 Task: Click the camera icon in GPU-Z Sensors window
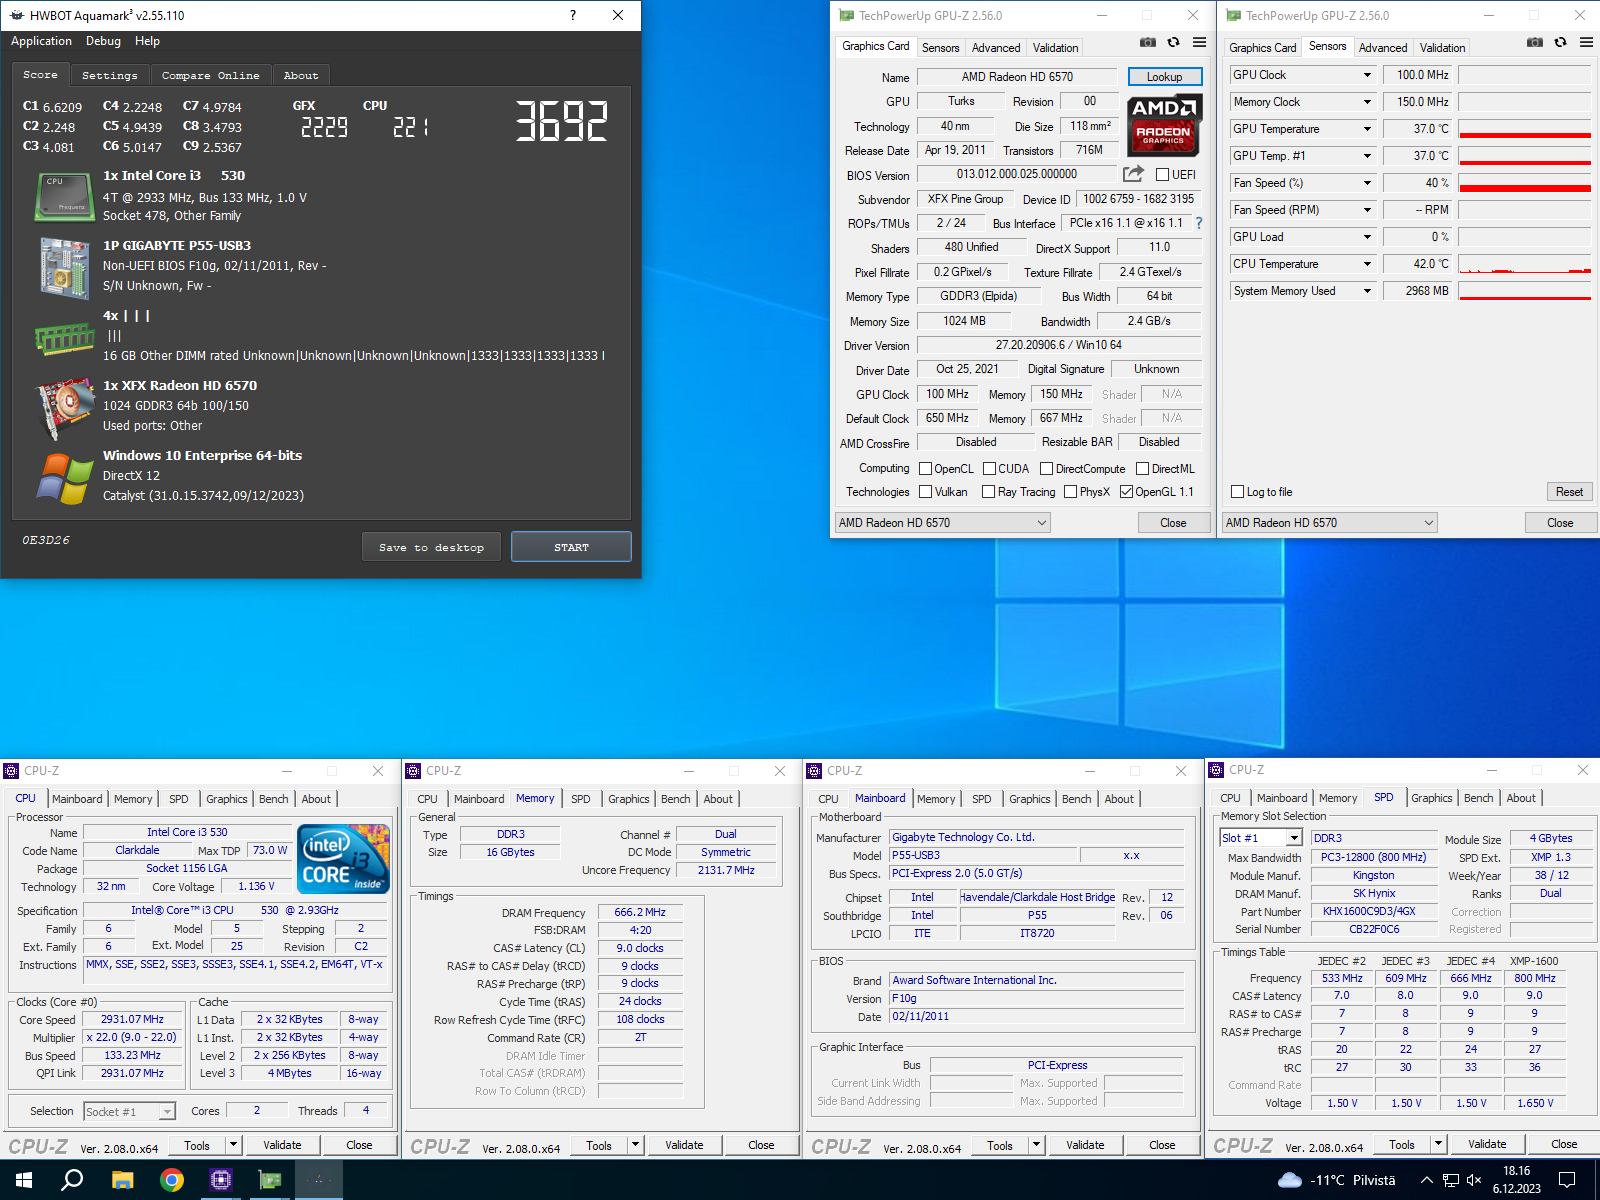coord(1535,43)
